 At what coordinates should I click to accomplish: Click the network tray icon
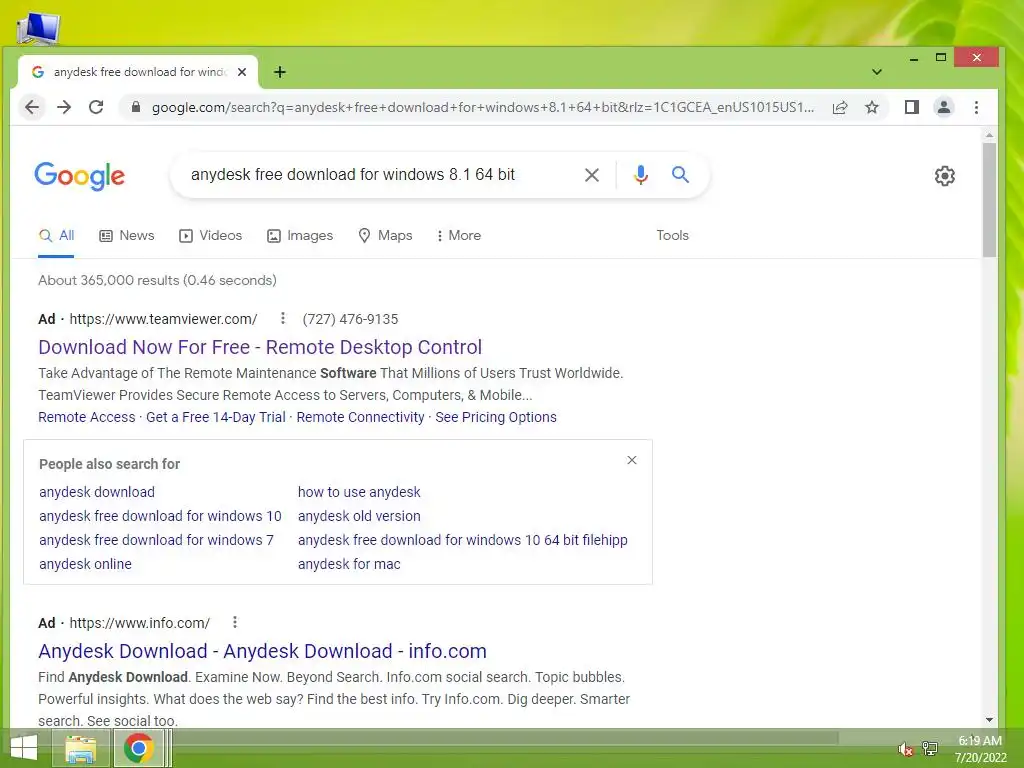pos(930,748)
